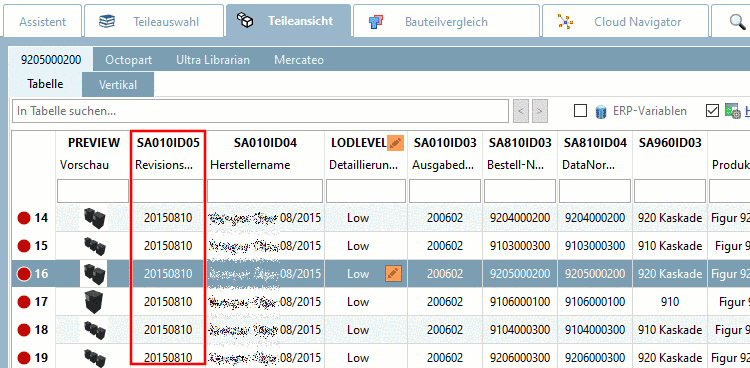This screenshot has width=750, height=368.
Task: Select Bestell-N cell 9103000300 in row 15
Action: (x=520, y=246)
